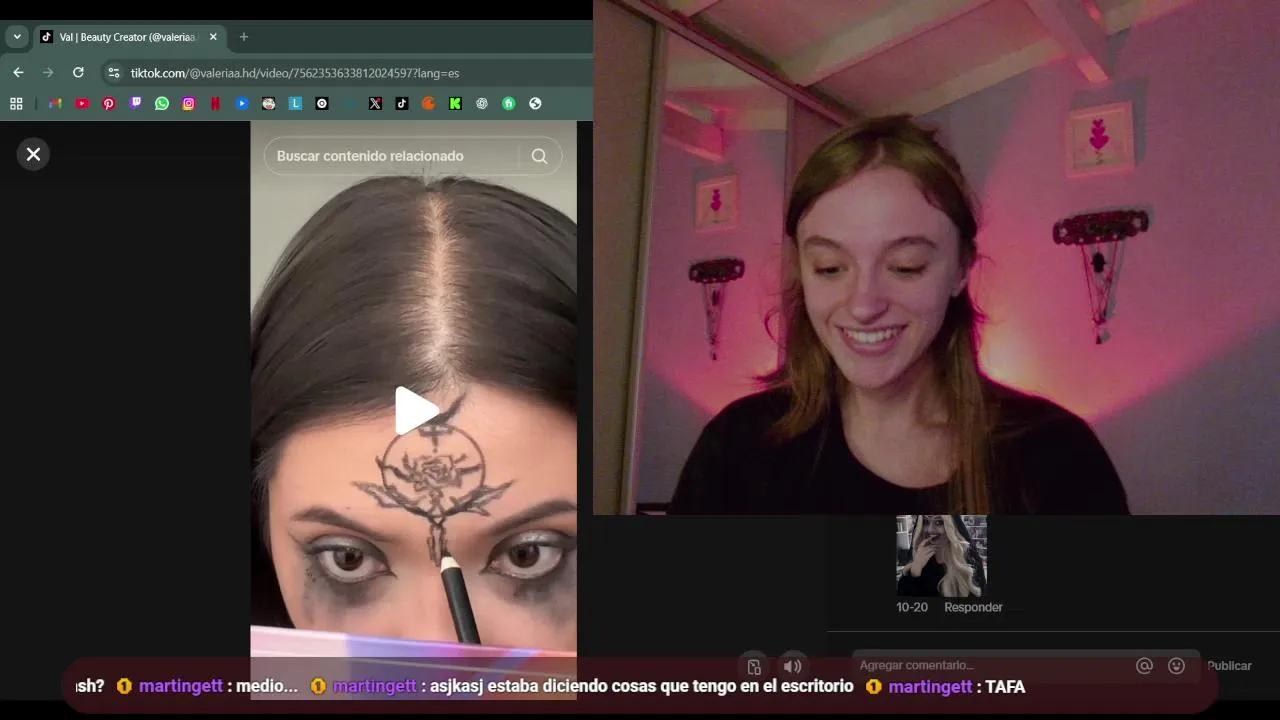Open the apps grid in bookmarks bar

[16, 103]
